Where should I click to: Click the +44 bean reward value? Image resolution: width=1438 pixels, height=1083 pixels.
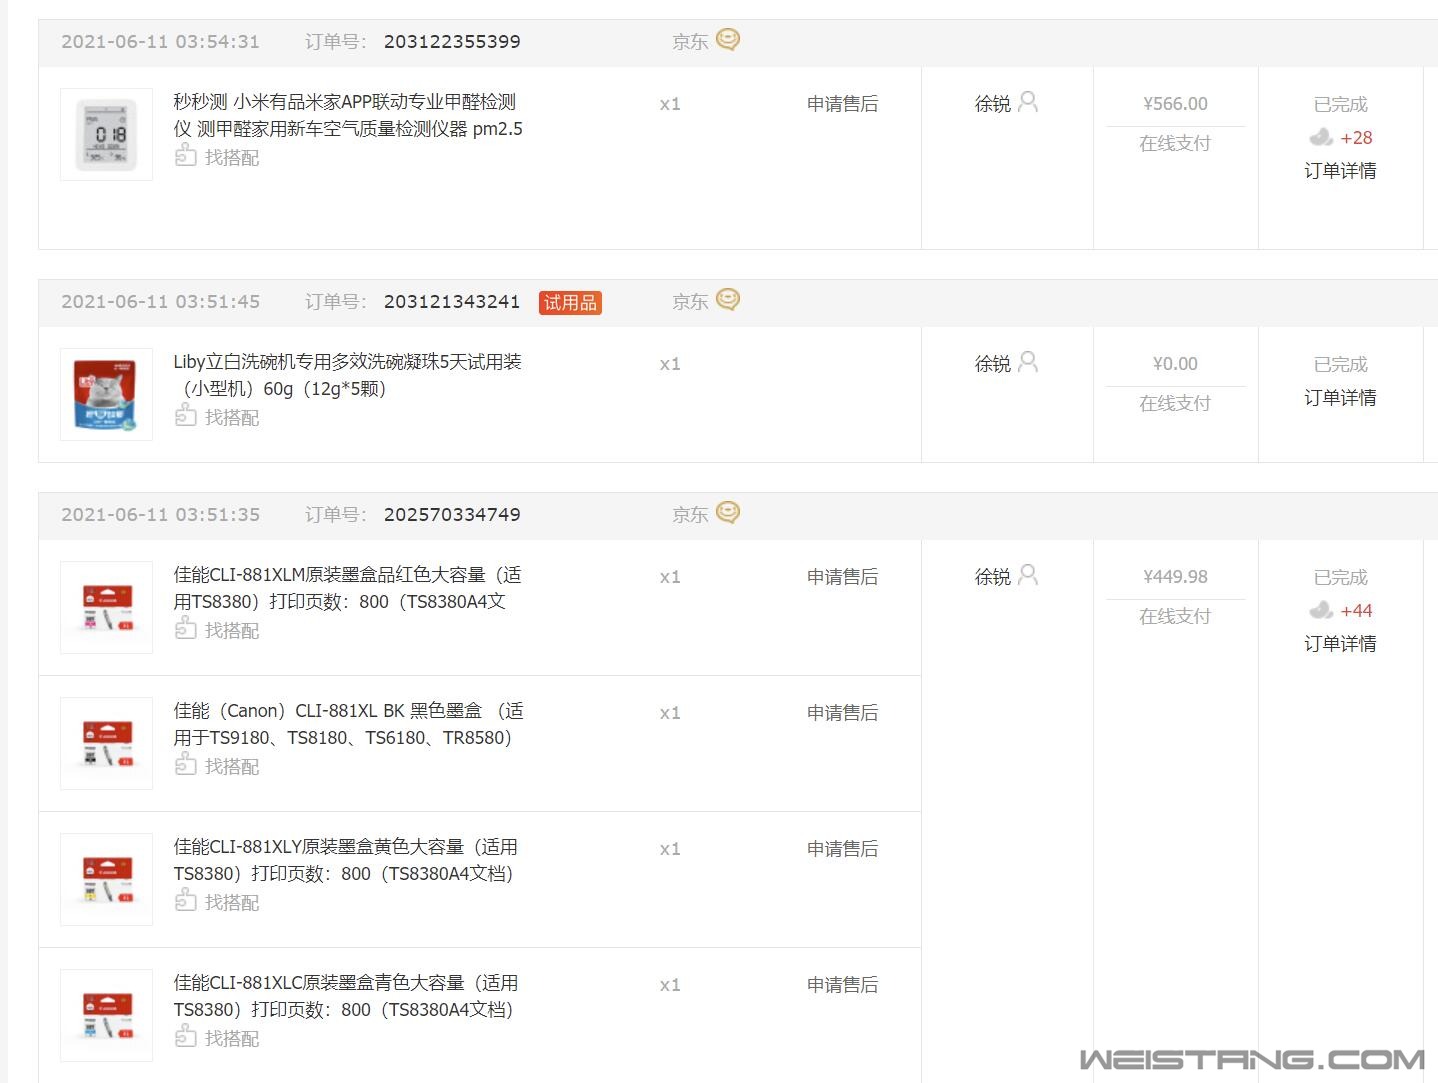click(x=1356, y=610)
